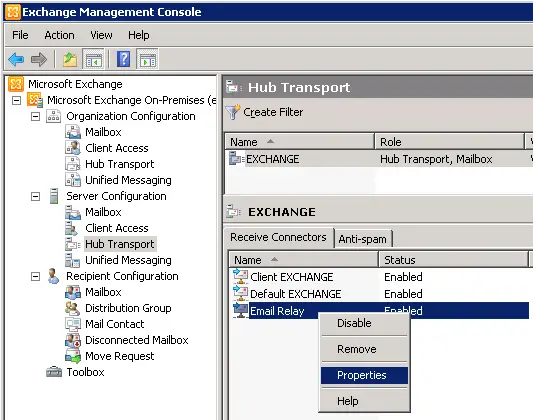533x420 pixels.
Task: Click the Exchange Management Console title icon
Action: coord(13,12)
